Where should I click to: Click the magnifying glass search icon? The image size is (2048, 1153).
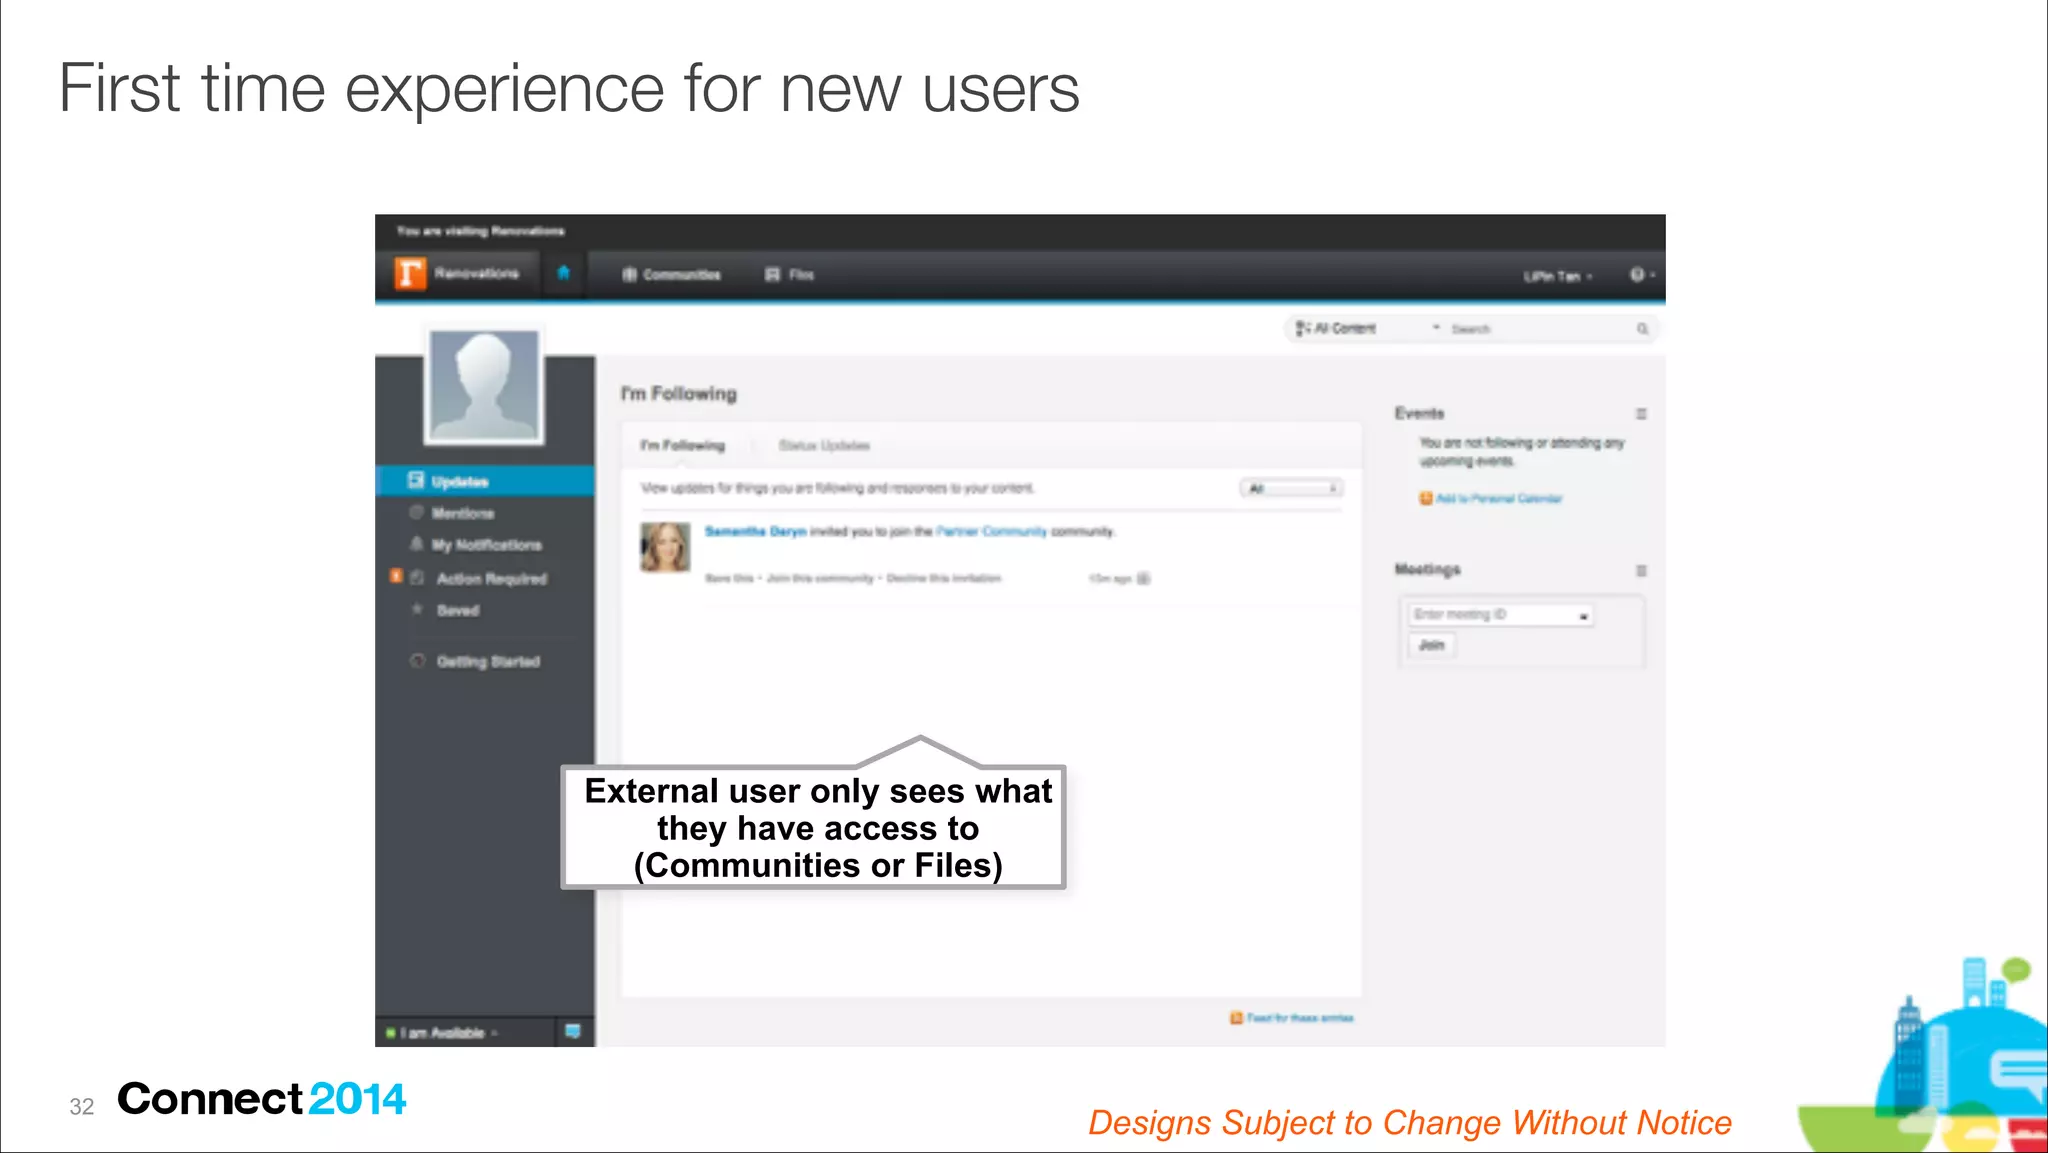click(x=1642, y=329)
